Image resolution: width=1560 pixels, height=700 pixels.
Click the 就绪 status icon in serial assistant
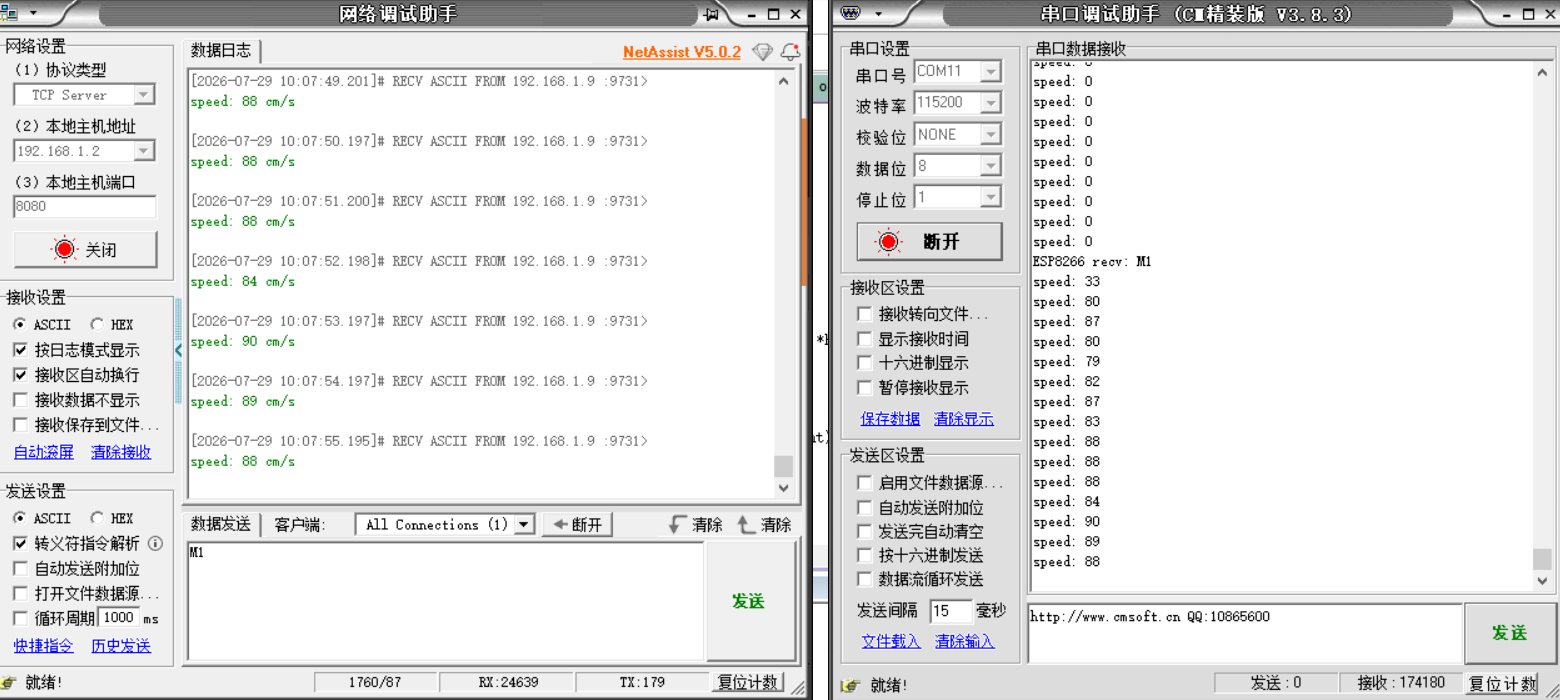click(x=851, y=685)
